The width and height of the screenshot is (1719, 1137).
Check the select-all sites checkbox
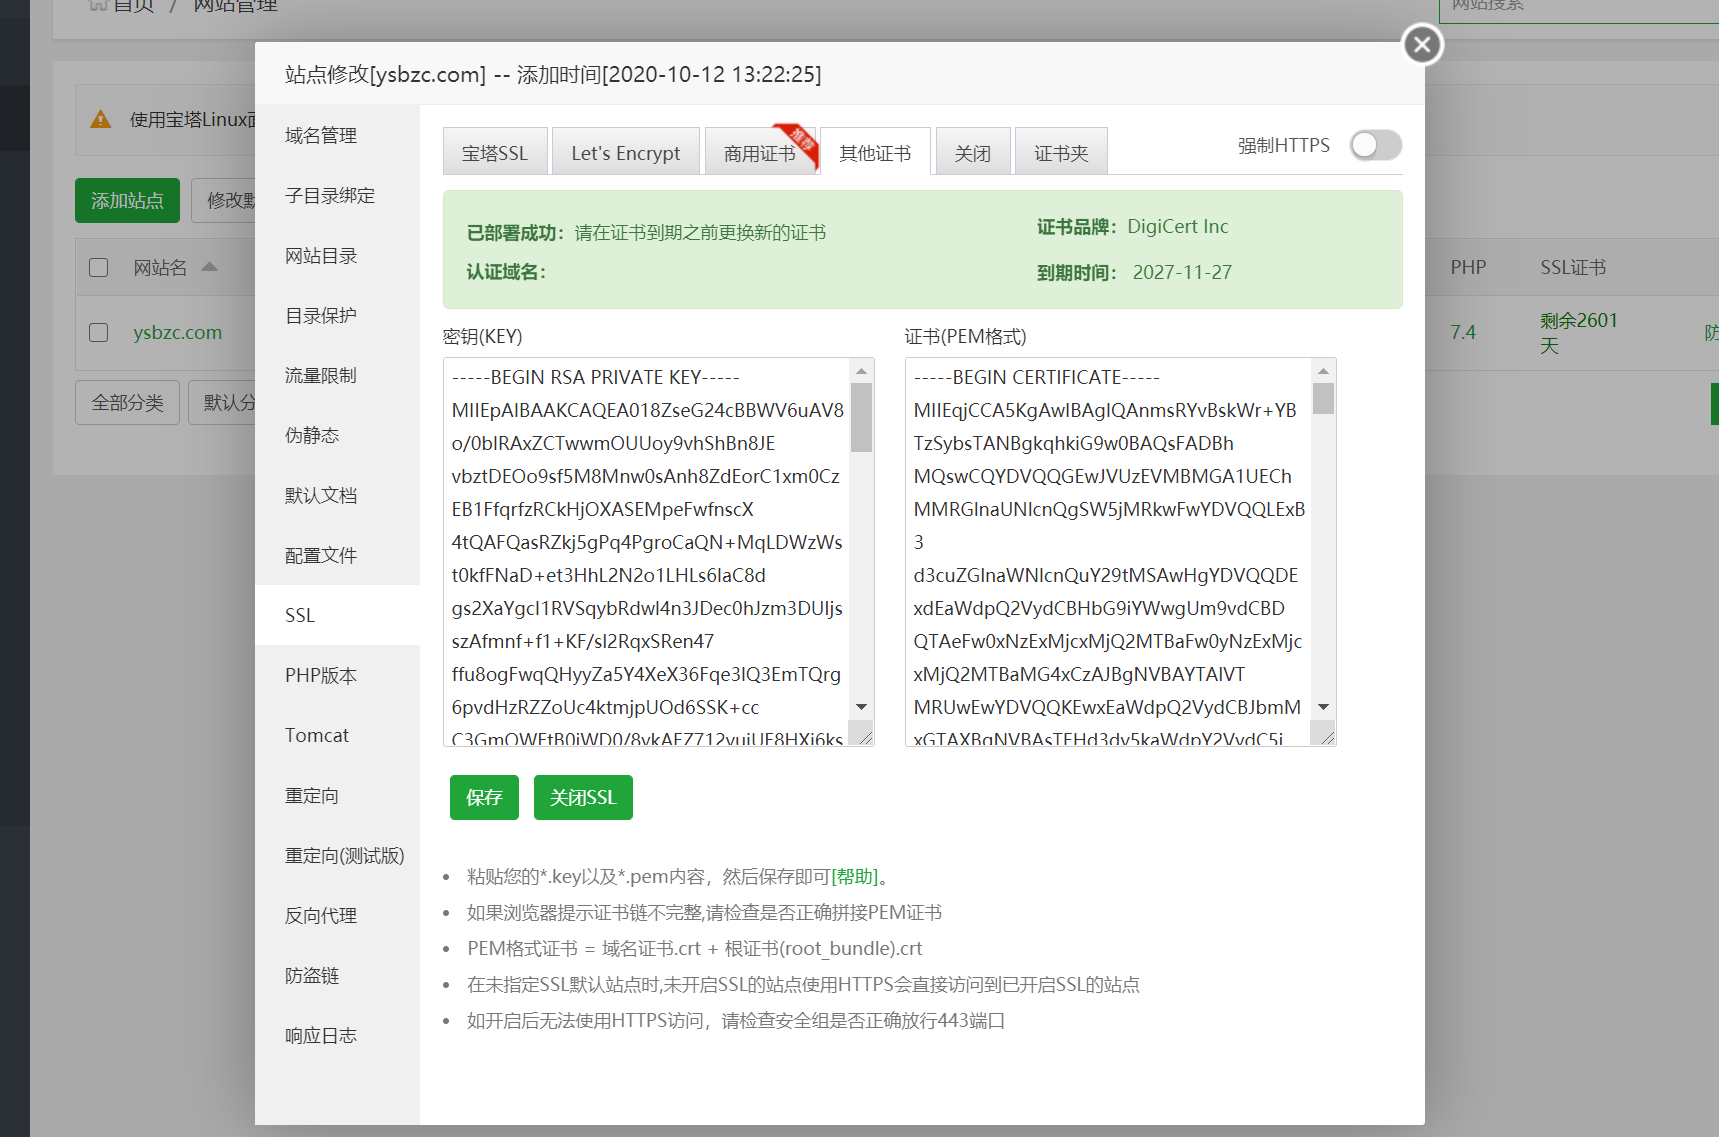(x=99, y=268)
